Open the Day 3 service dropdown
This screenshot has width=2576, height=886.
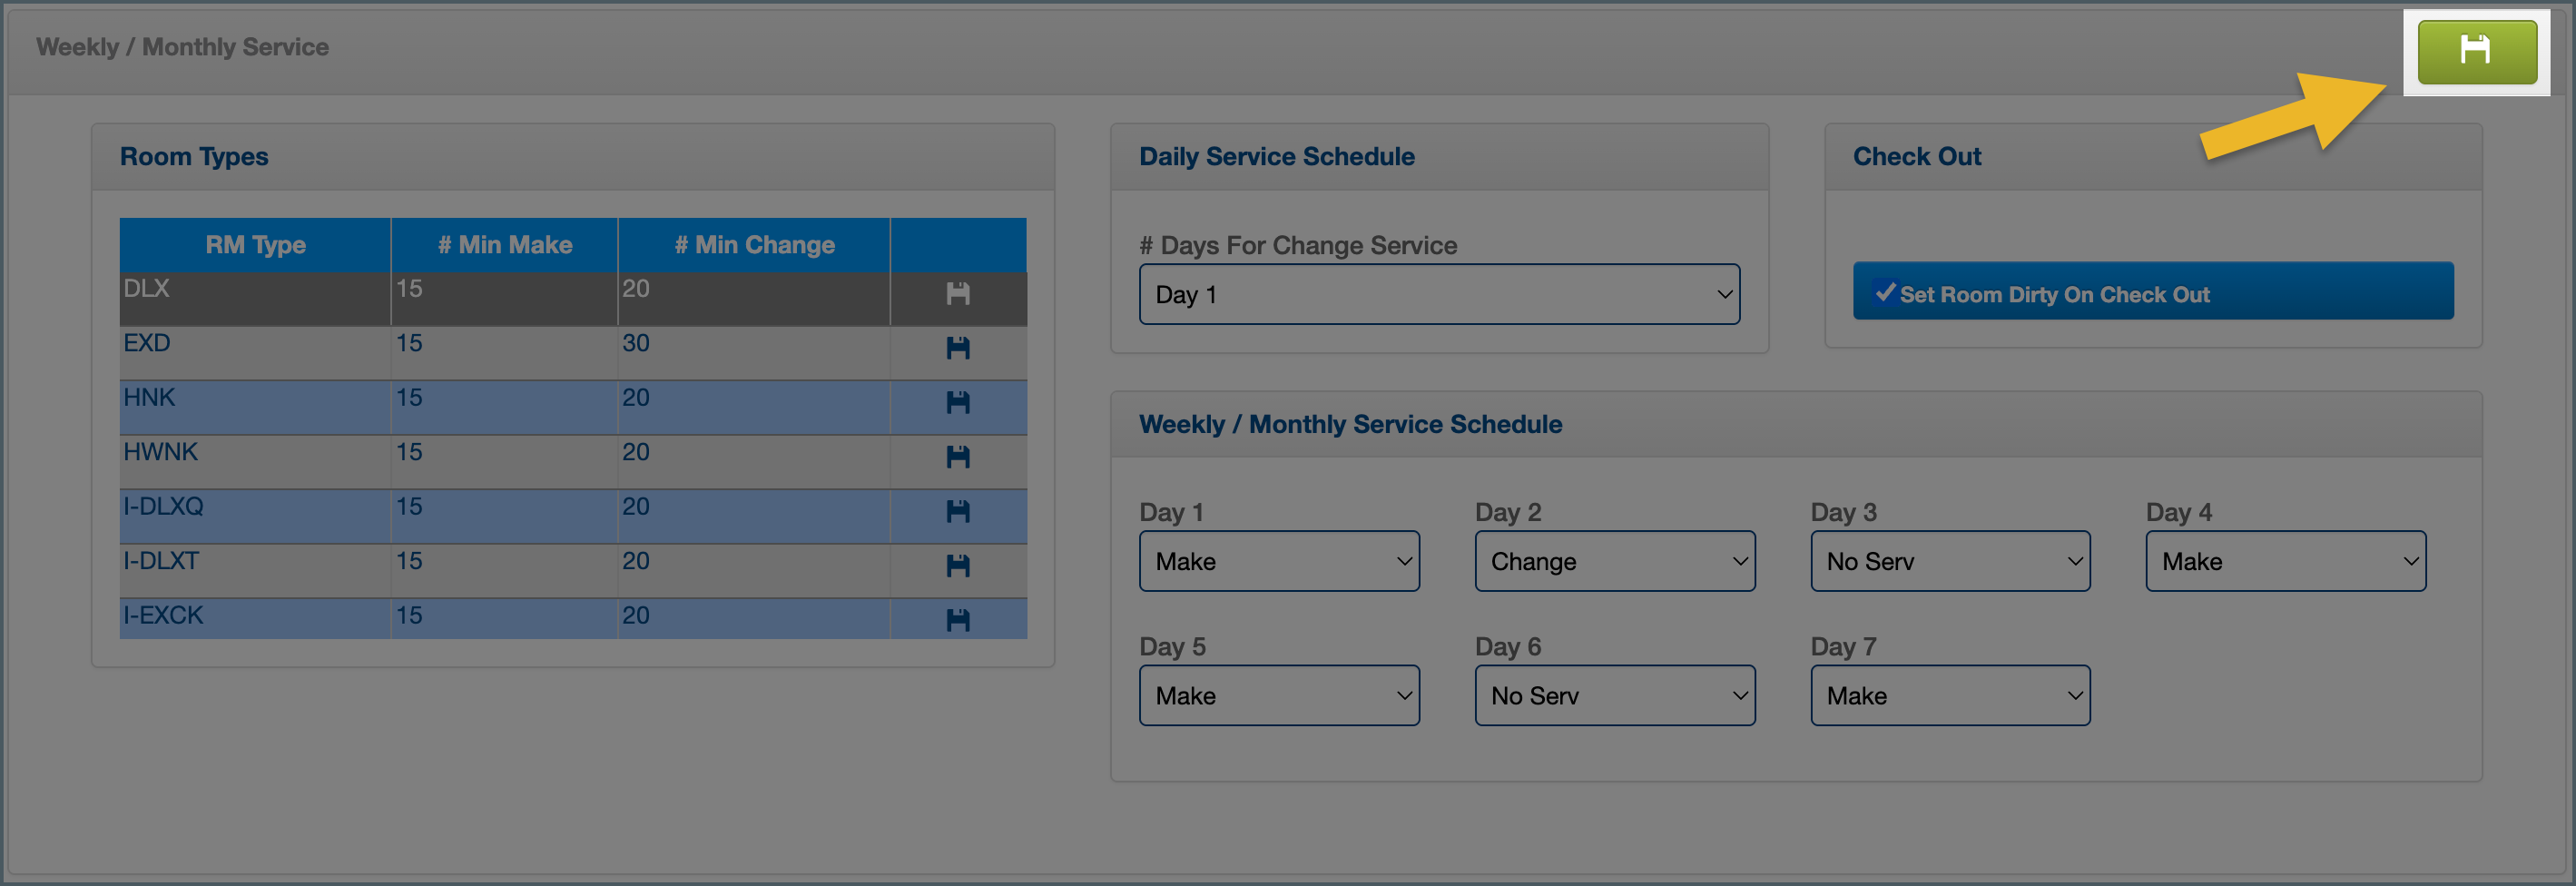coord(1949,562)
